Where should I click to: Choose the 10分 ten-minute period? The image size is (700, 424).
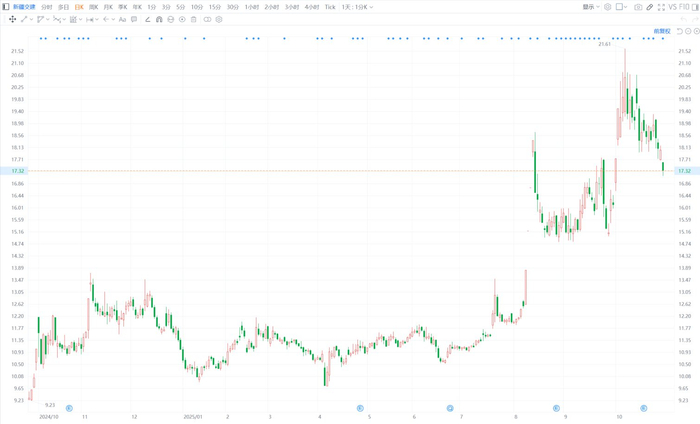click(197, 7)
